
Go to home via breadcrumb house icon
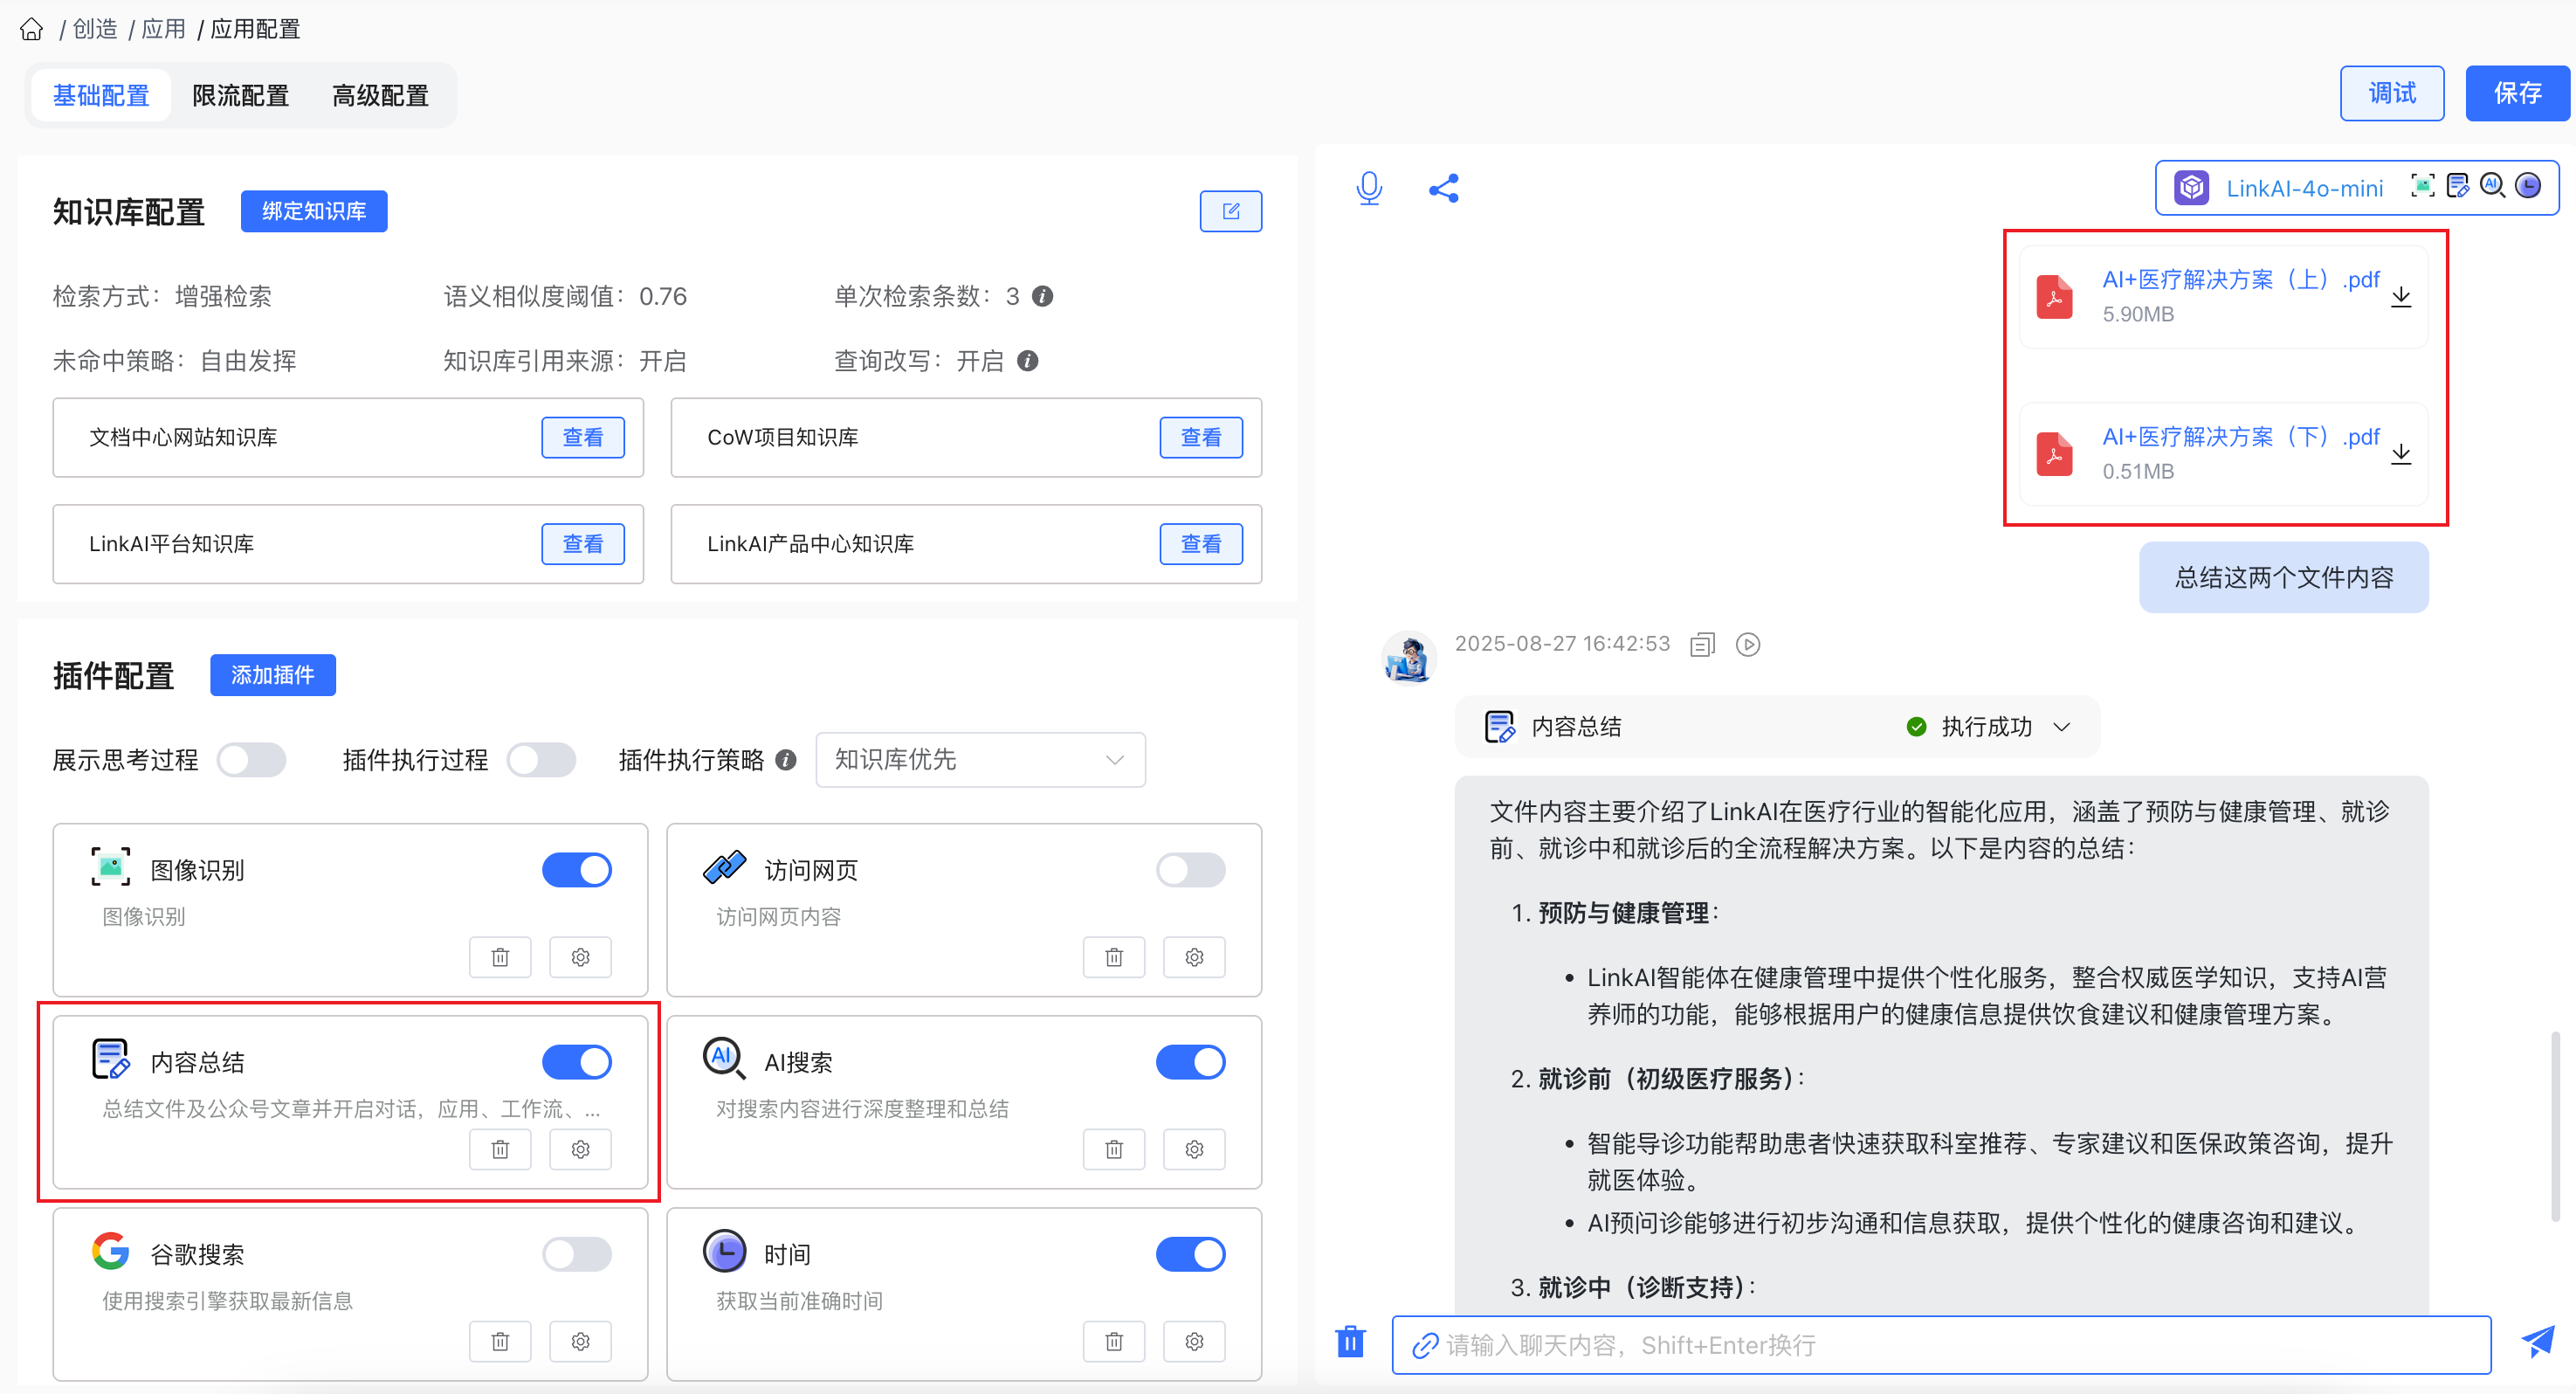pos(32,29)
